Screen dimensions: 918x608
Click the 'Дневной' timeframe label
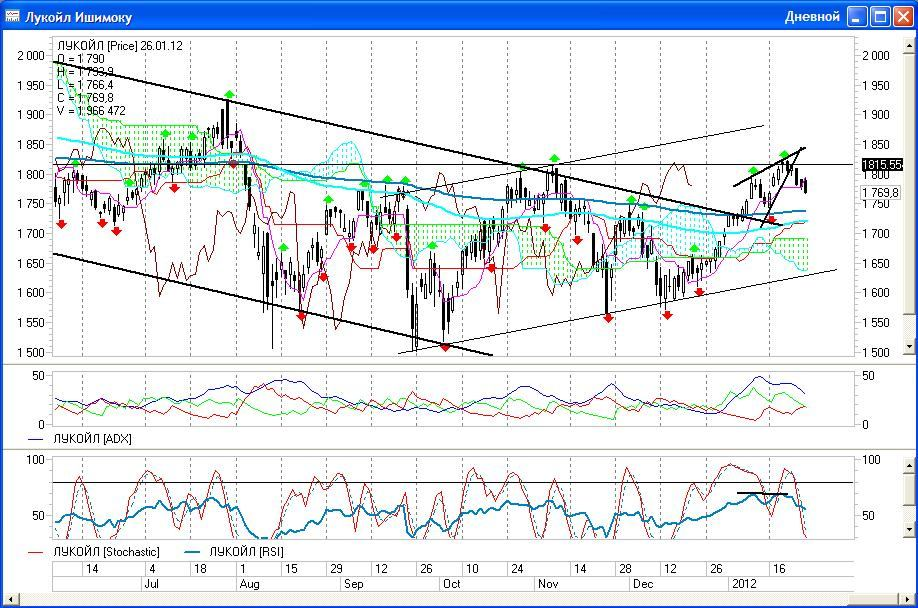point(812,16)
